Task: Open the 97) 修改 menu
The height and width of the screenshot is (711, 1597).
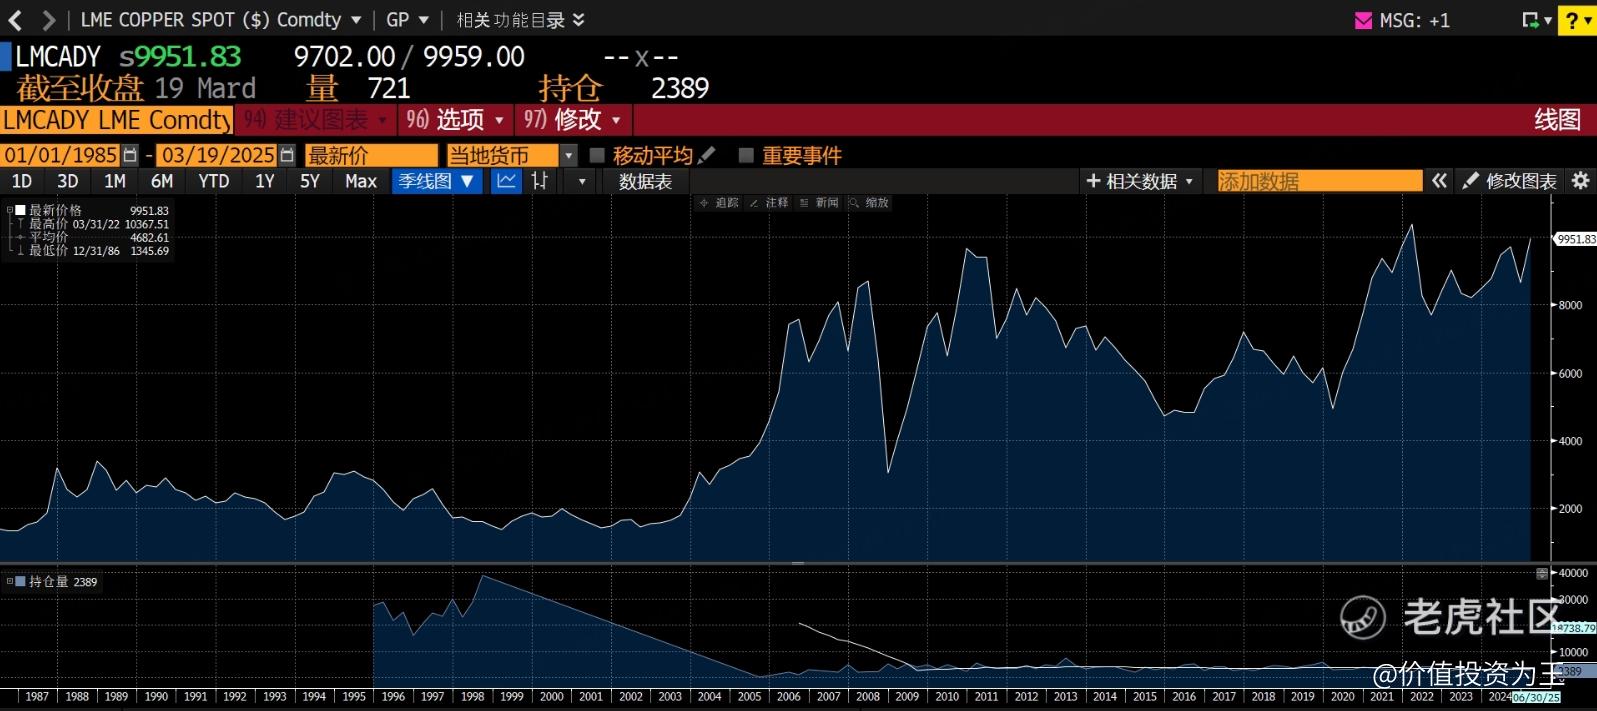Action: click(572, 120)
